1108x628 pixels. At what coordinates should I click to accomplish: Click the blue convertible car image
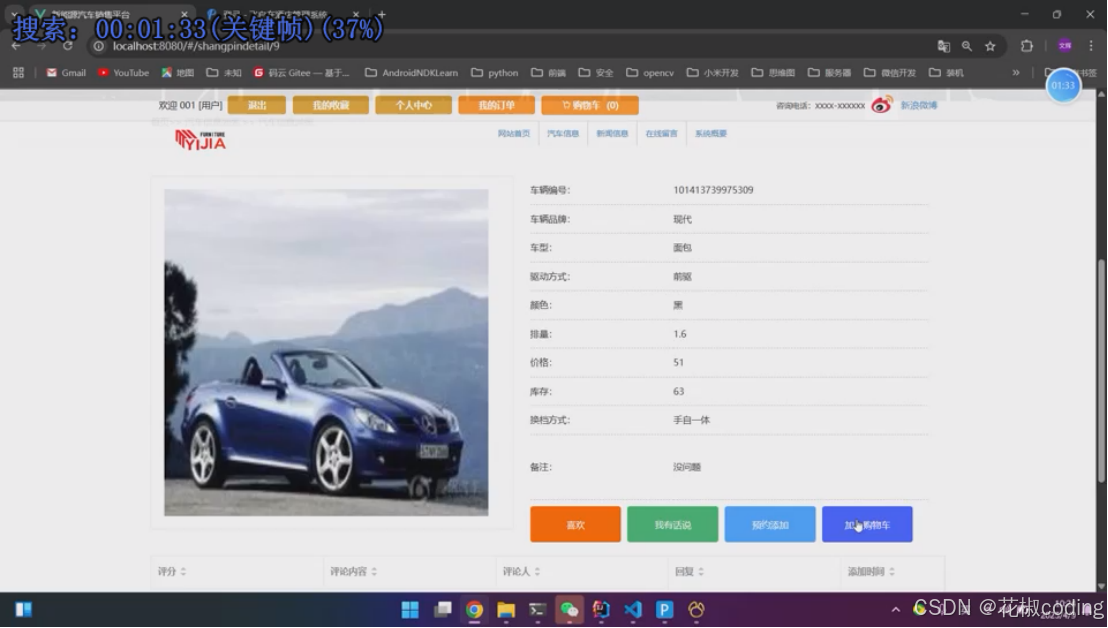point(326,352)
